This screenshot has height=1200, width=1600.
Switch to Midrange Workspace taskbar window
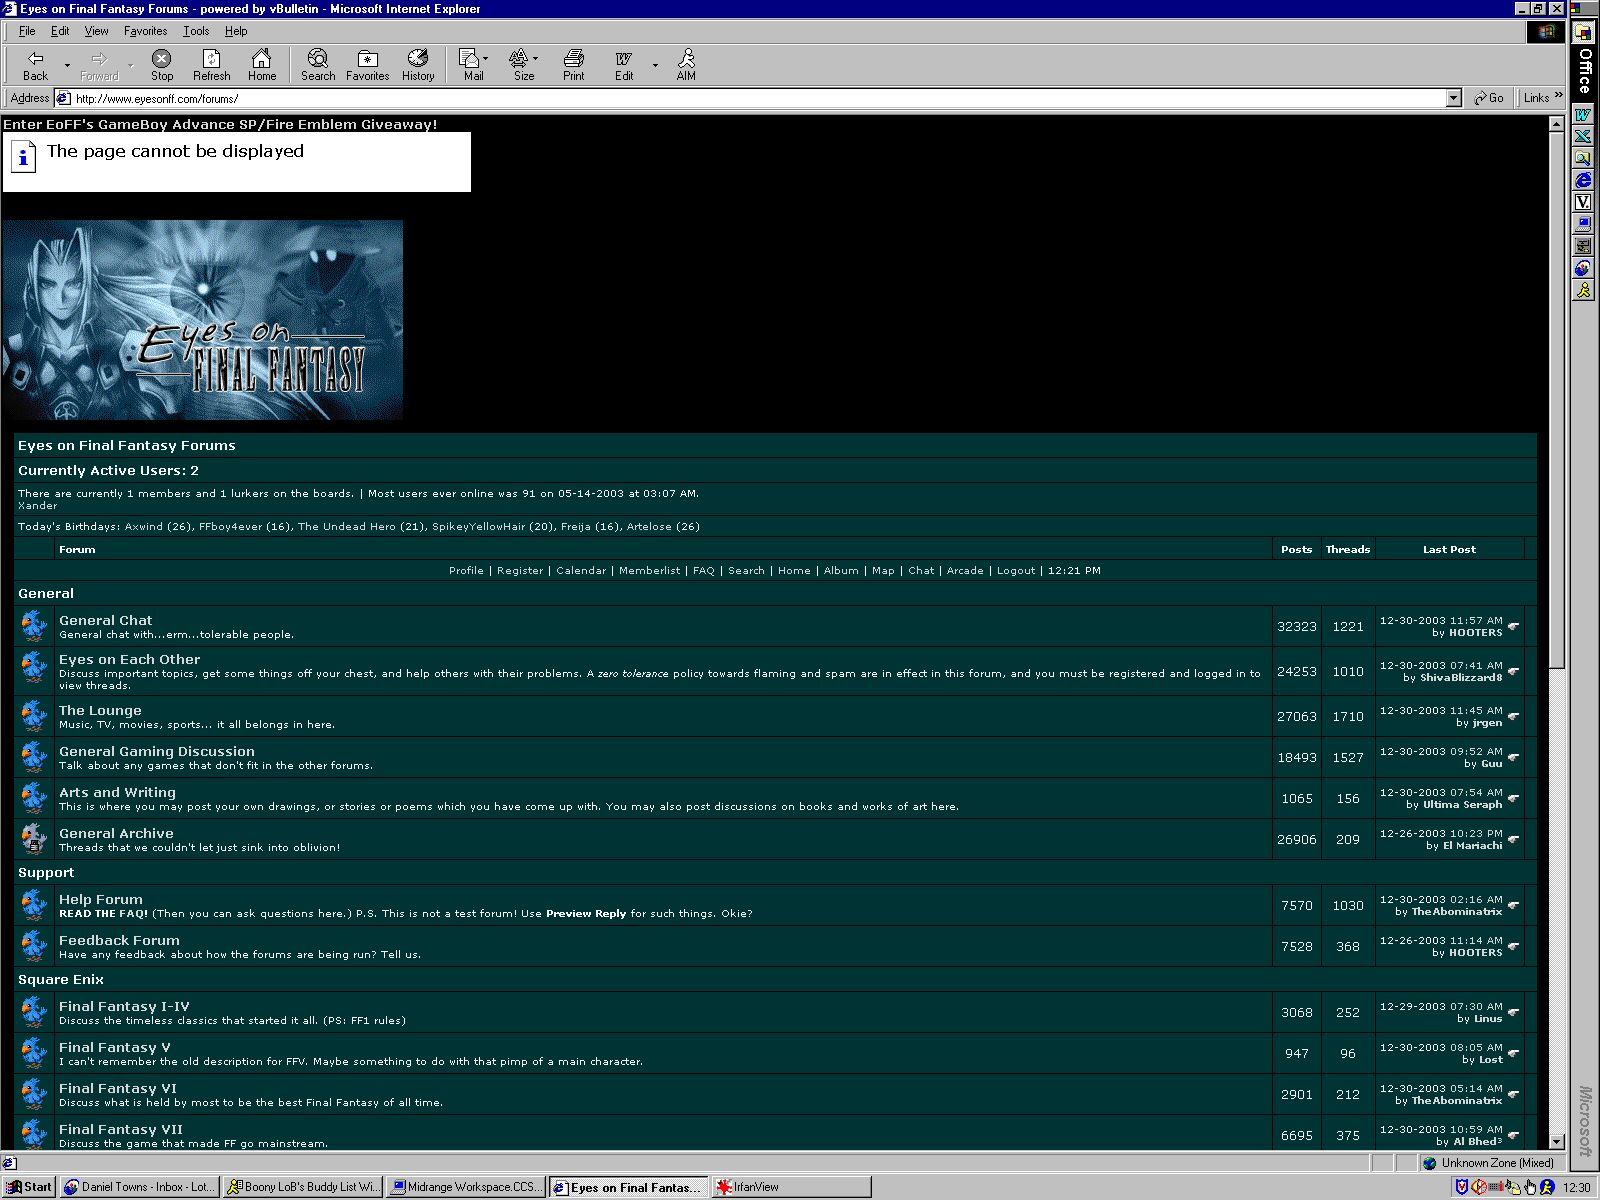[465, 1187]
